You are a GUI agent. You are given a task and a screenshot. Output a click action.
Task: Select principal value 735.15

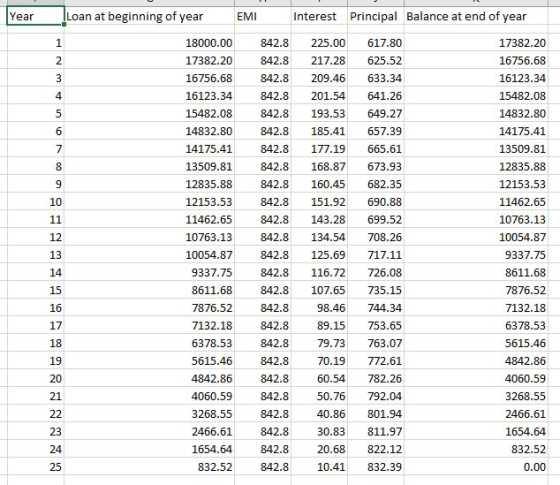point(376,290)
